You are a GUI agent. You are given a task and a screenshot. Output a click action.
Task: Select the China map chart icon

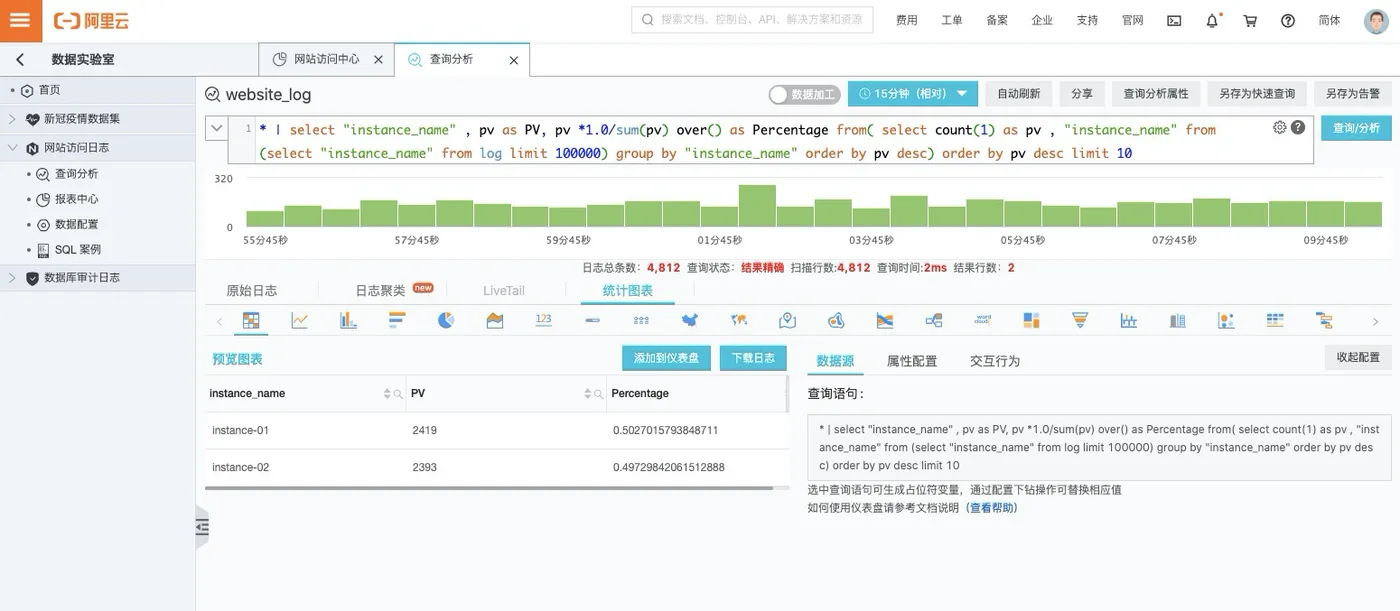coord(689,320)
